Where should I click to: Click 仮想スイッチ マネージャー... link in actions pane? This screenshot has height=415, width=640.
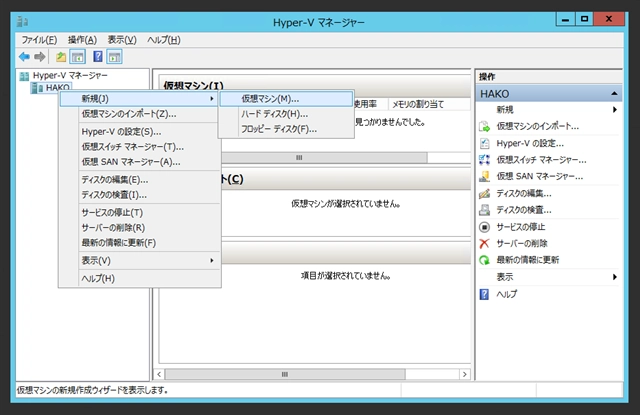(541, 160)
